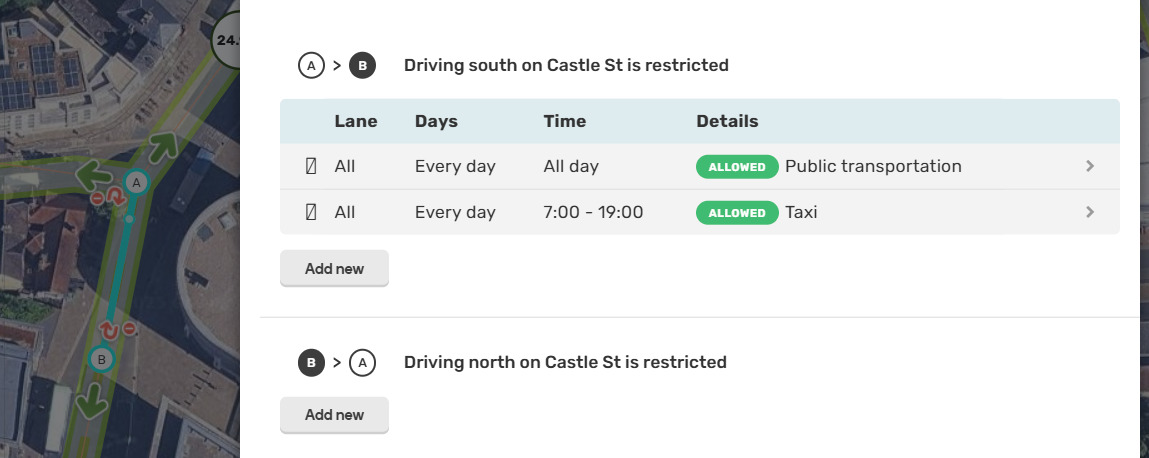Add new restriction for driving north
The image size is (1149, 458).
point(334,415)
